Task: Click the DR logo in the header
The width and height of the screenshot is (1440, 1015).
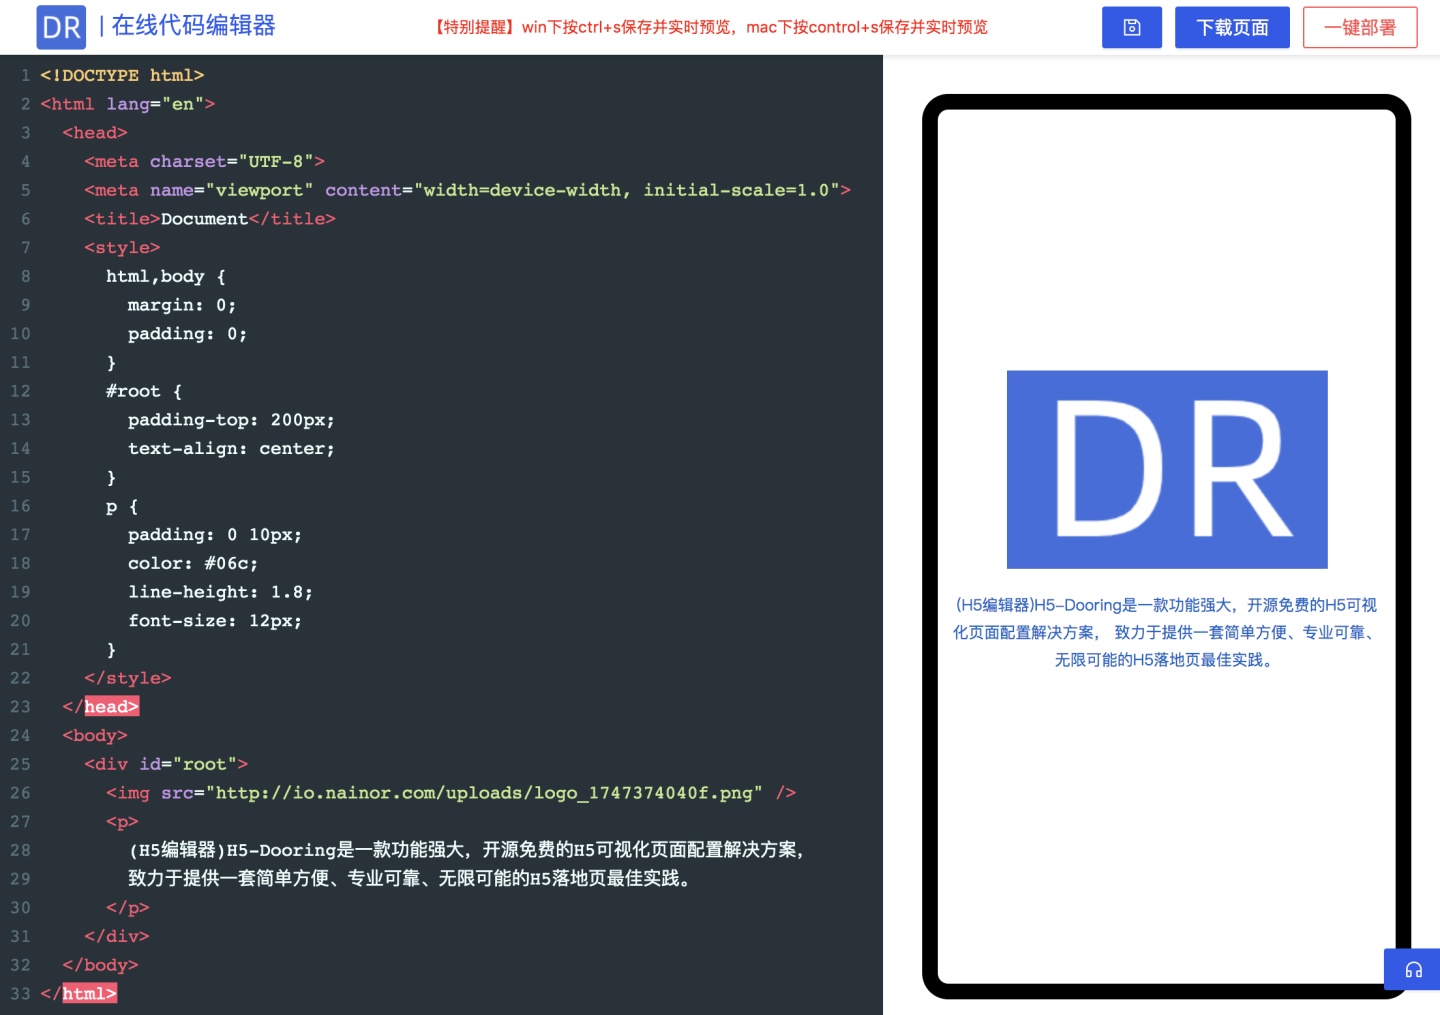Action: [61, 27]
